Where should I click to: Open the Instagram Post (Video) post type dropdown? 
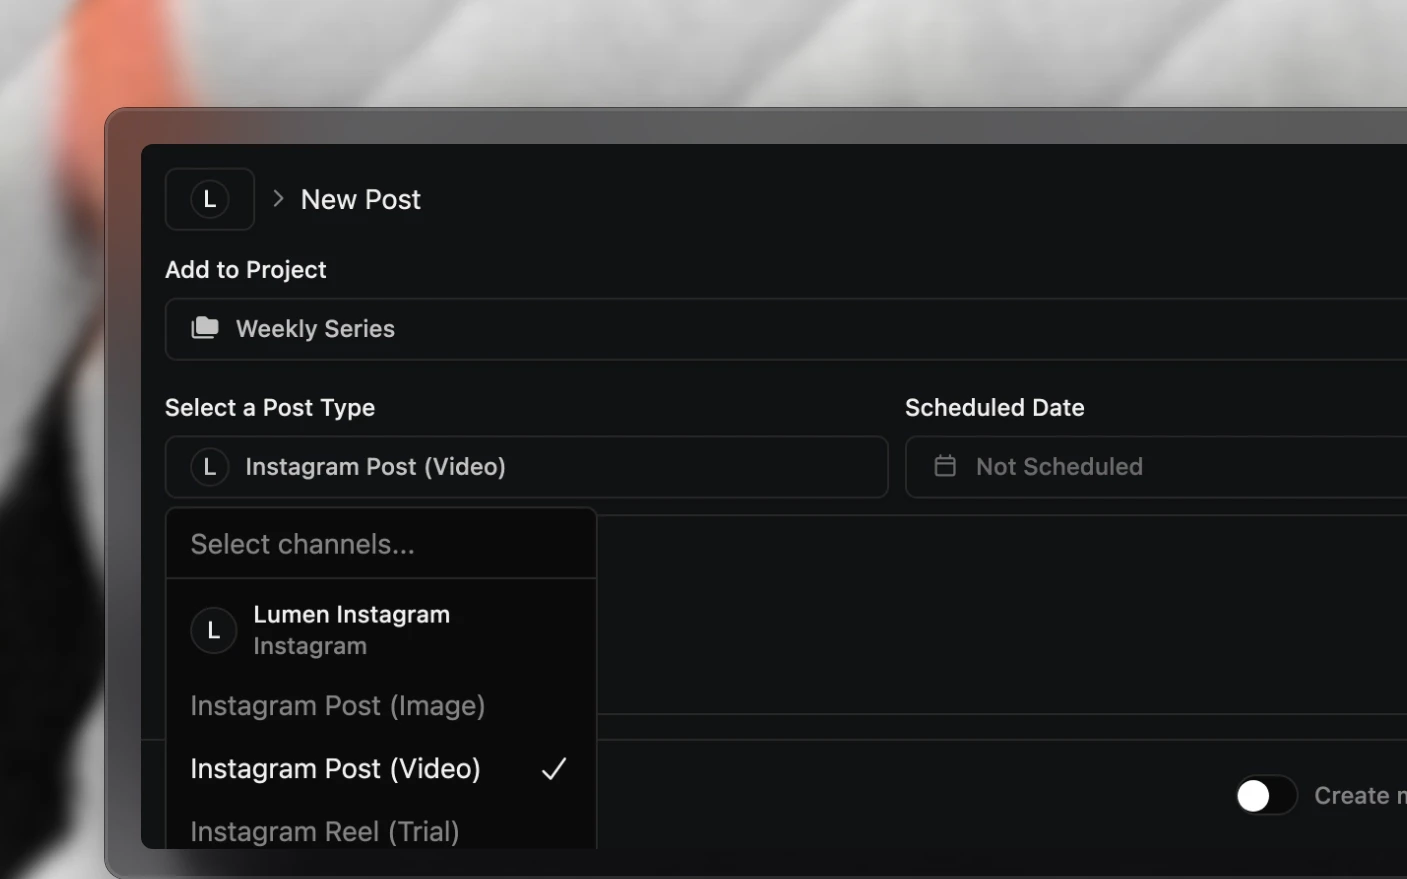tap(527, 467)
